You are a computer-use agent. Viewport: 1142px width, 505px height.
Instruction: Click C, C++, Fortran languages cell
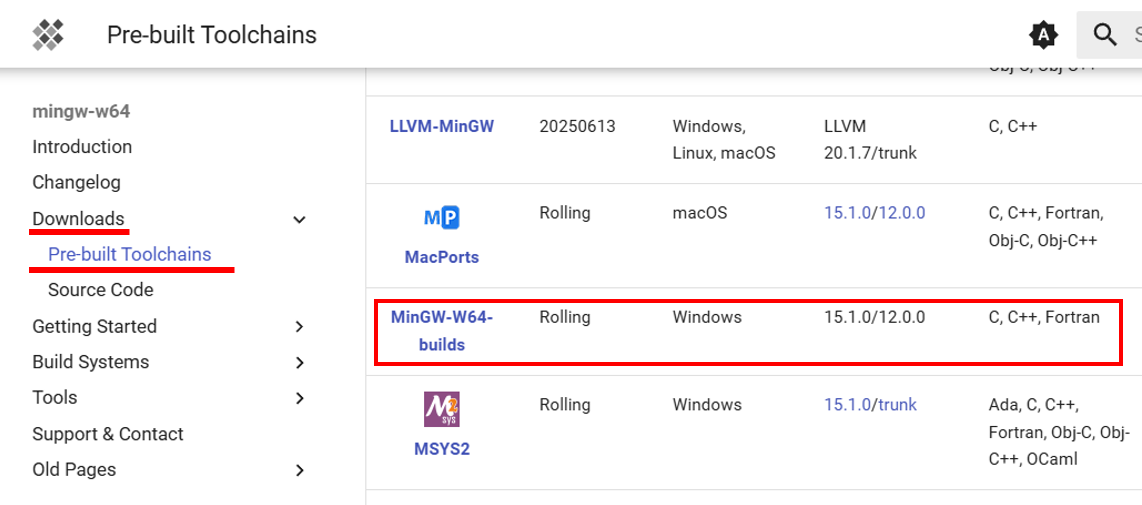(x=1044, y=317)
